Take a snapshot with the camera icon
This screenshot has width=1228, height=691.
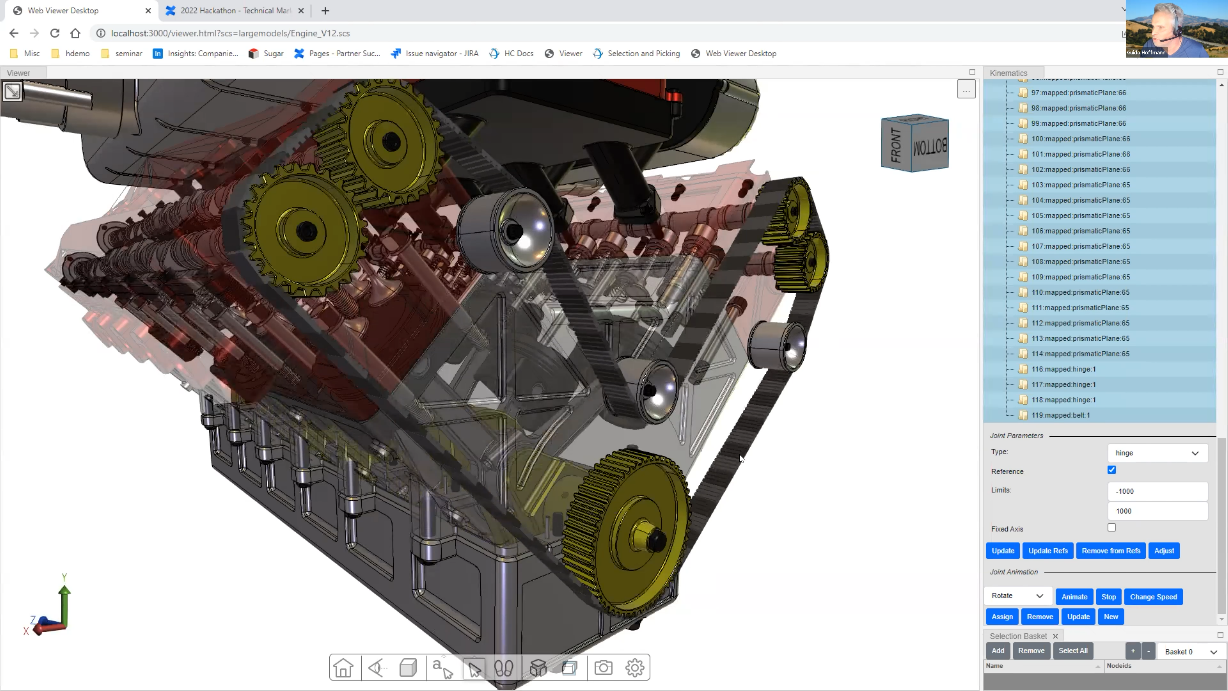pos(603,668)
